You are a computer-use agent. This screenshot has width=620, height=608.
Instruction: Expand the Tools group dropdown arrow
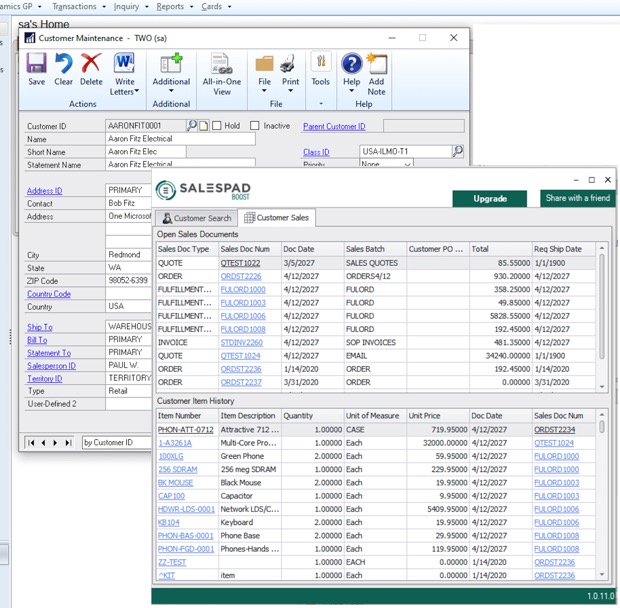coord(321,104)
